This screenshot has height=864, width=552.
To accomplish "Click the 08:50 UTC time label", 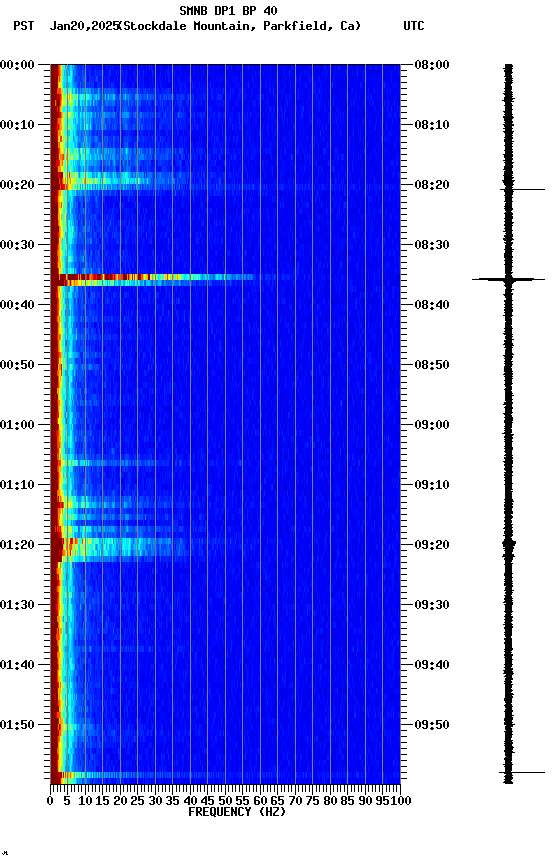I will coord(432,365).
